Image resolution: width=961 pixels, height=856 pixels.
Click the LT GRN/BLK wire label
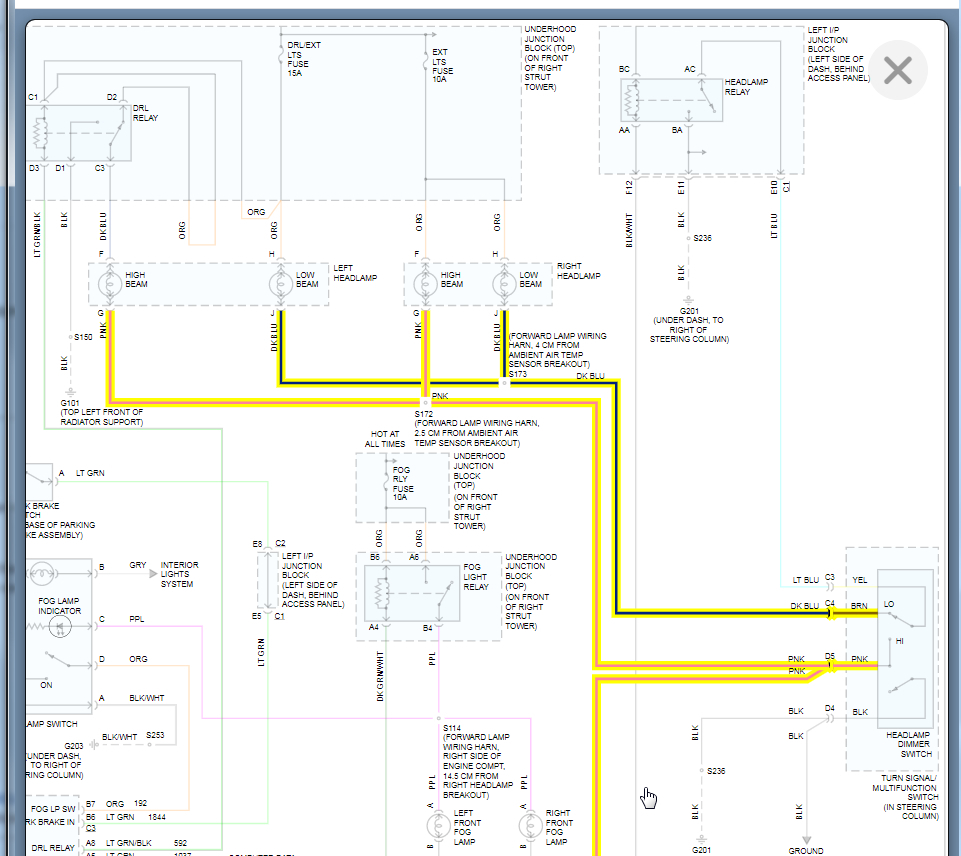point(129,843)
